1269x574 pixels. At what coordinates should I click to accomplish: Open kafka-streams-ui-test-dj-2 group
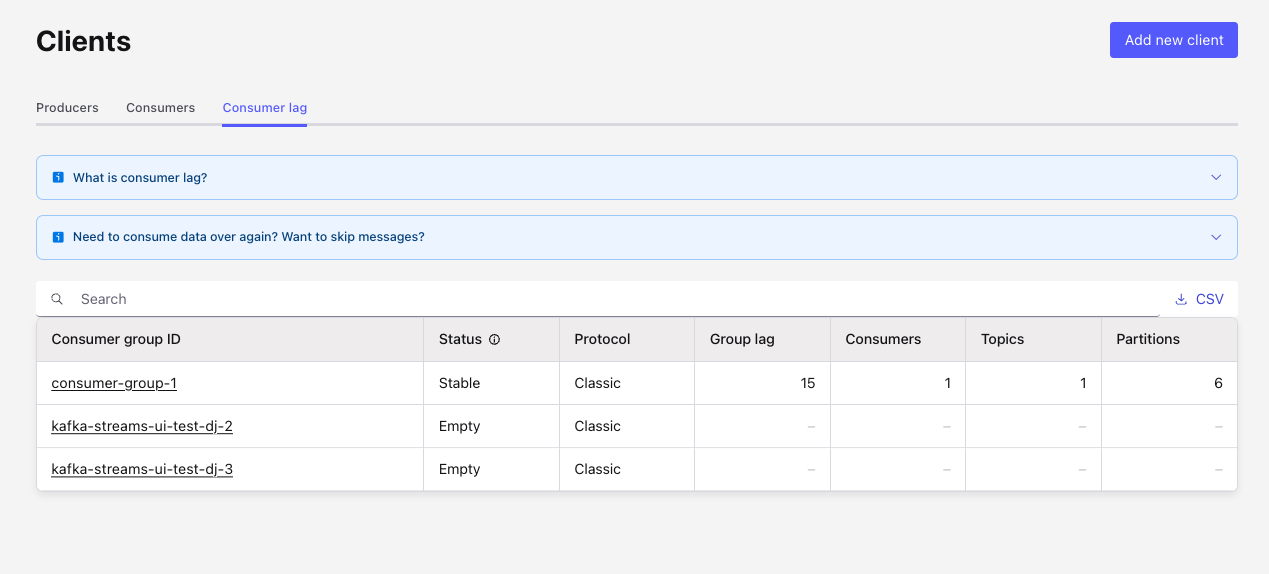pyautogui.click(x=142, y=426)
